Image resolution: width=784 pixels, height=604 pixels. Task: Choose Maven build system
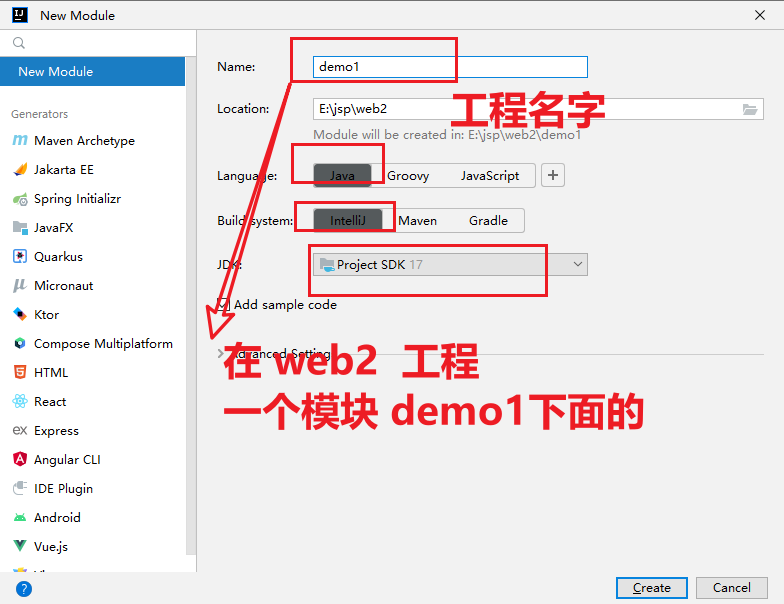pos(418,220)
